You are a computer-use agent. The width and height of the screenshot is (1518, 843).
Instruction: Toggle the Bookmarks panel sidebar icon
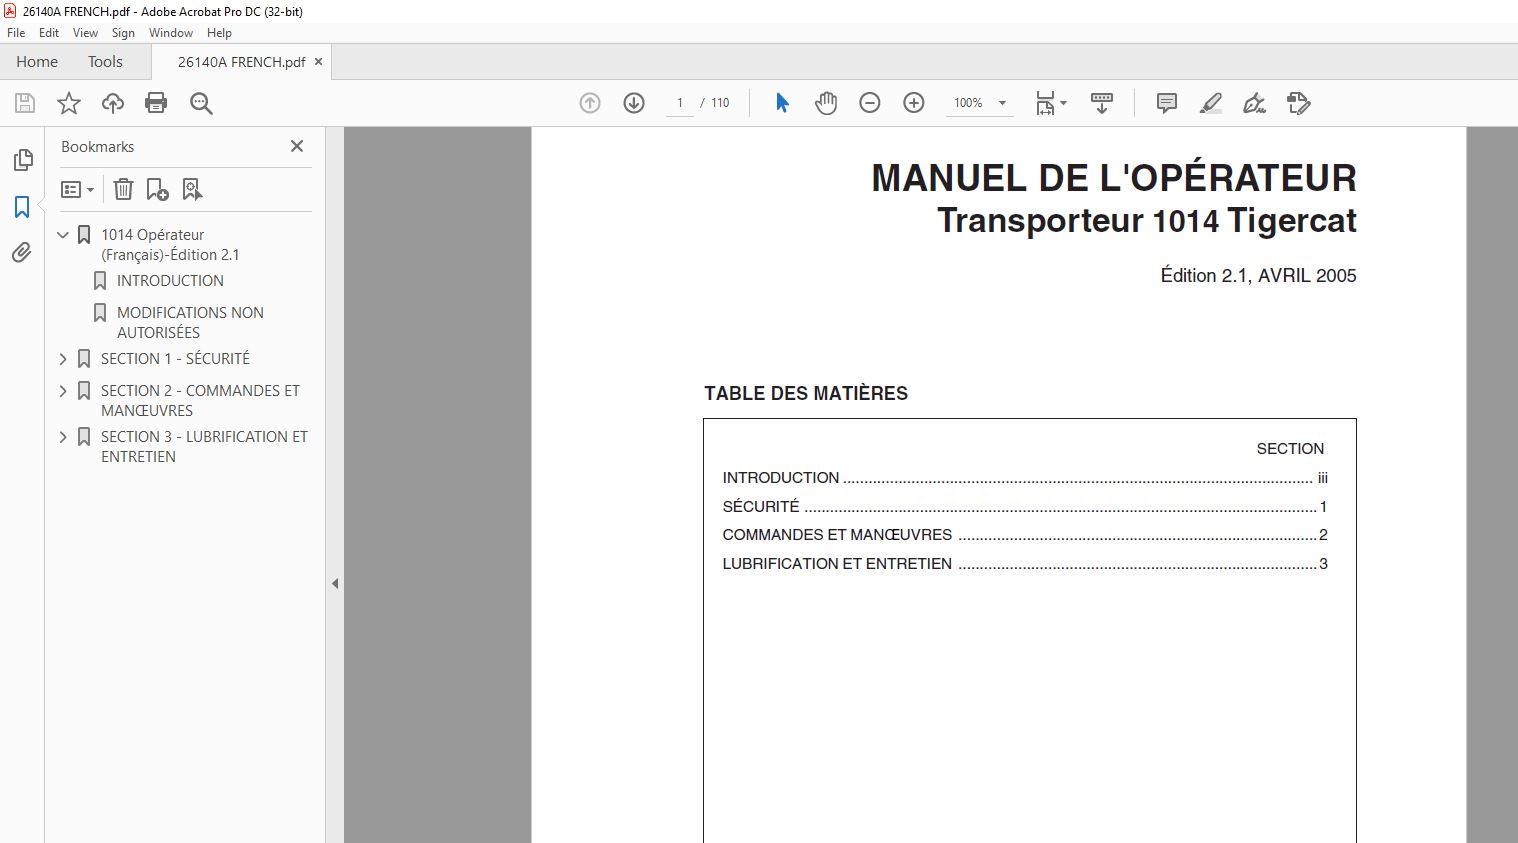[x=22, y=207]
